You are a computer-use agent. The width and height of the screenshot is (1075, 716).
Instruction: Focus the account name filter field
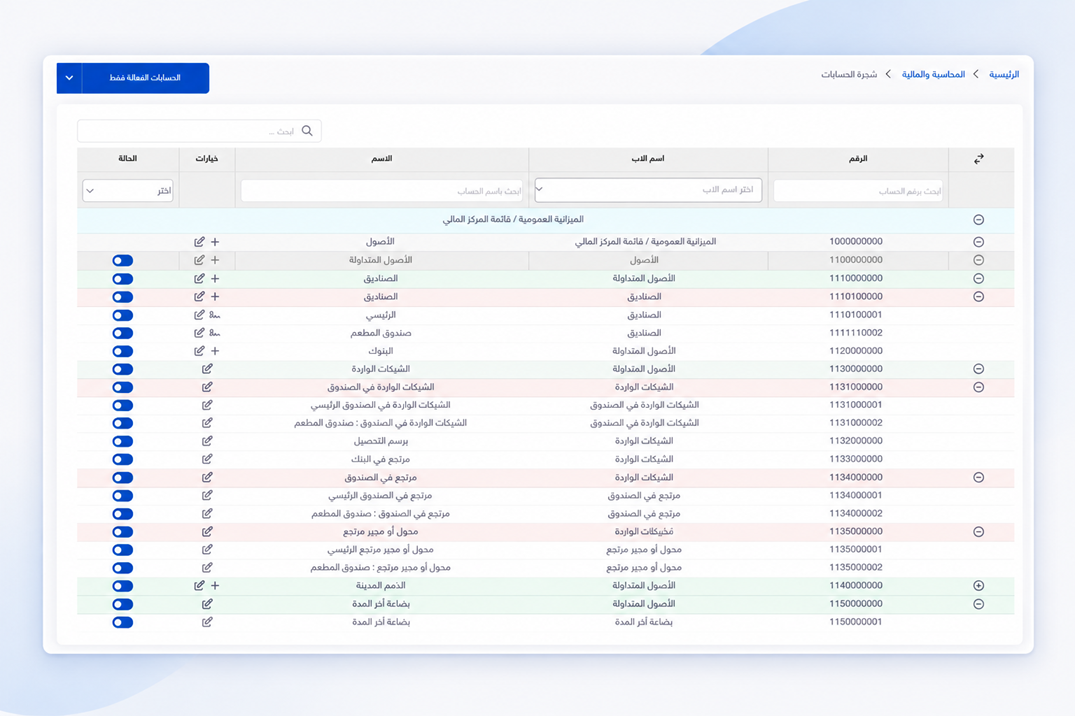tap(382, 191)
